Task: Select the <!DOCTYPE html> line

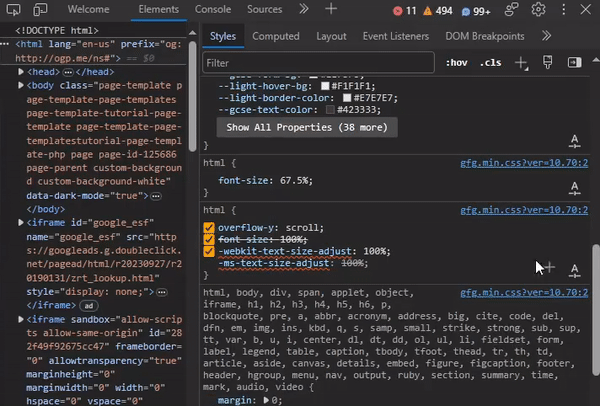Action: pos(57,30)
